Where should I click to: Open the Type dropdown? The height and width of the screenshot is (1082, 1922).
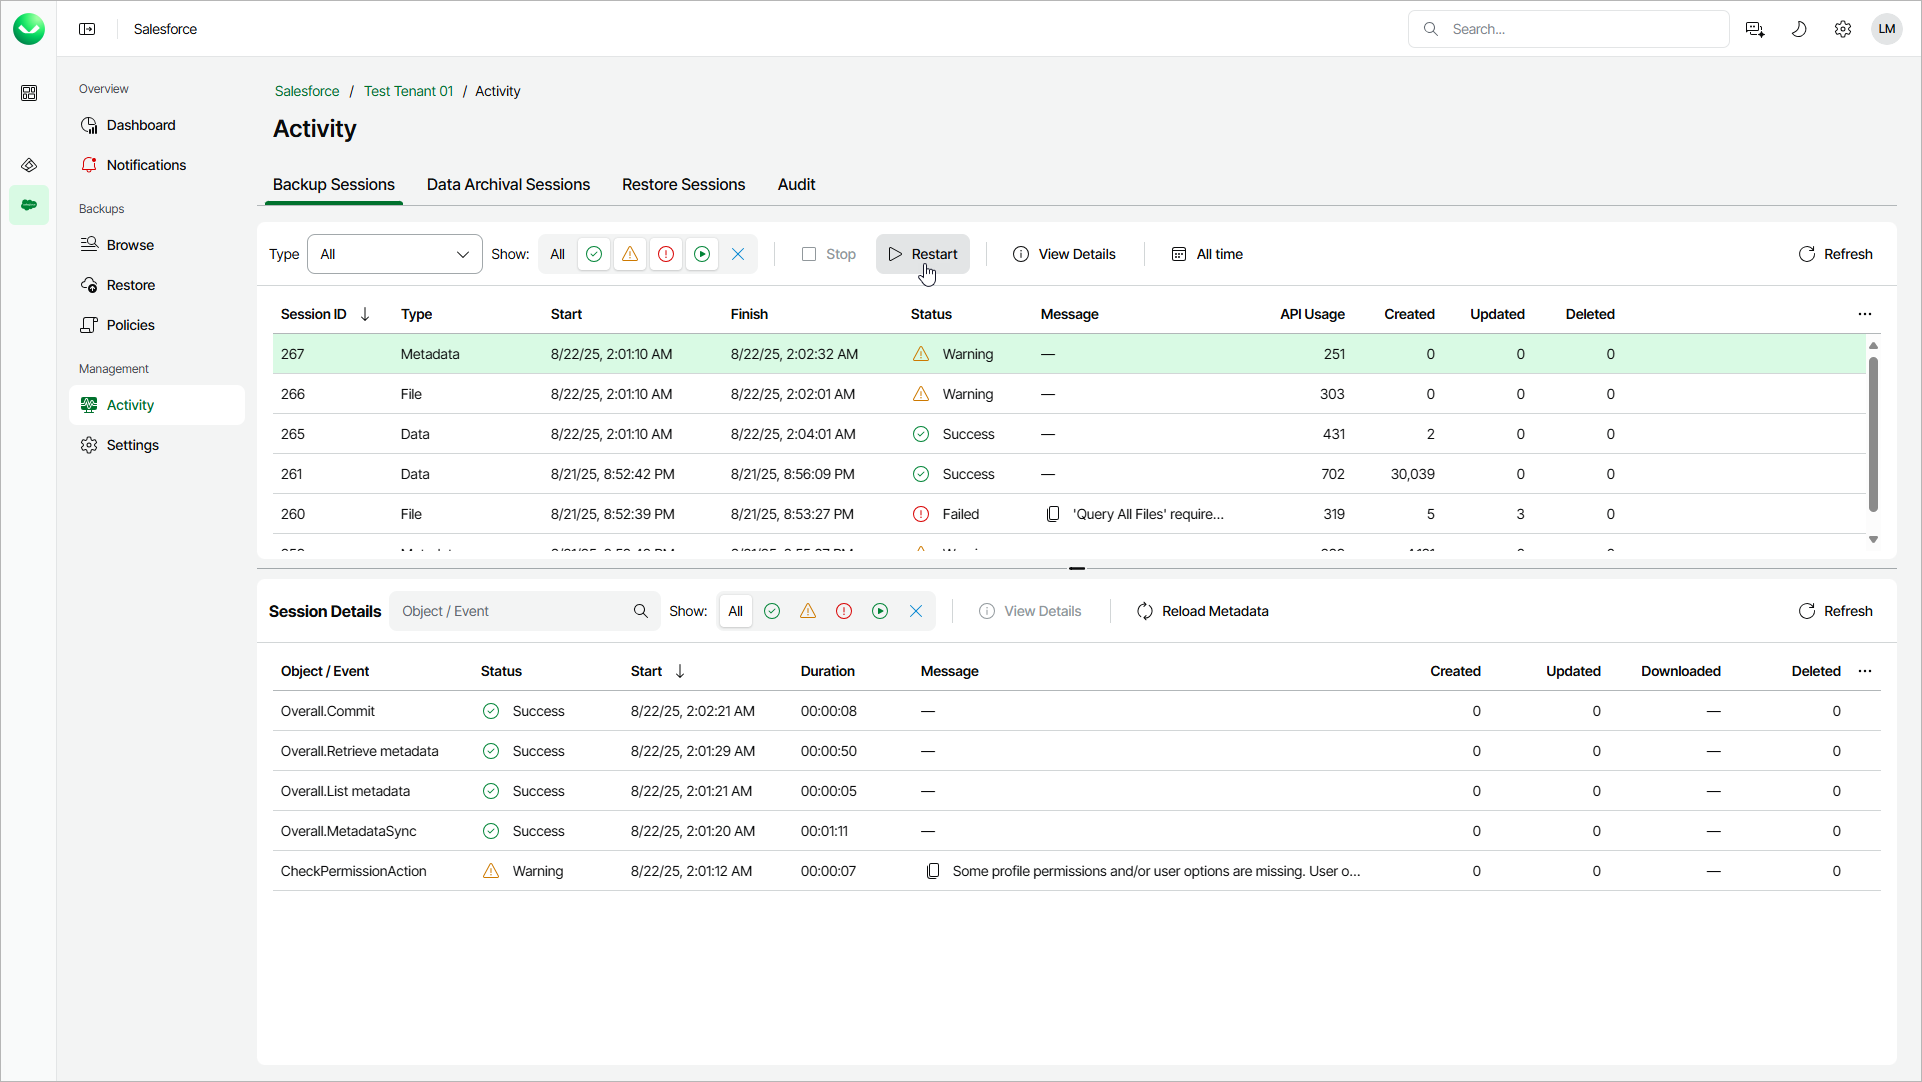[x=395, y=254]
